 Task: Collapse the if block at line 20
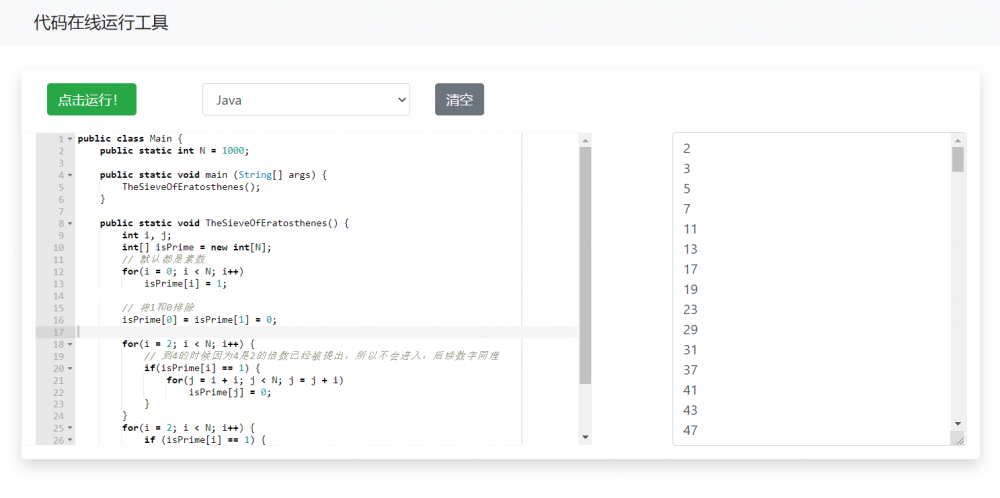point(70,368)
